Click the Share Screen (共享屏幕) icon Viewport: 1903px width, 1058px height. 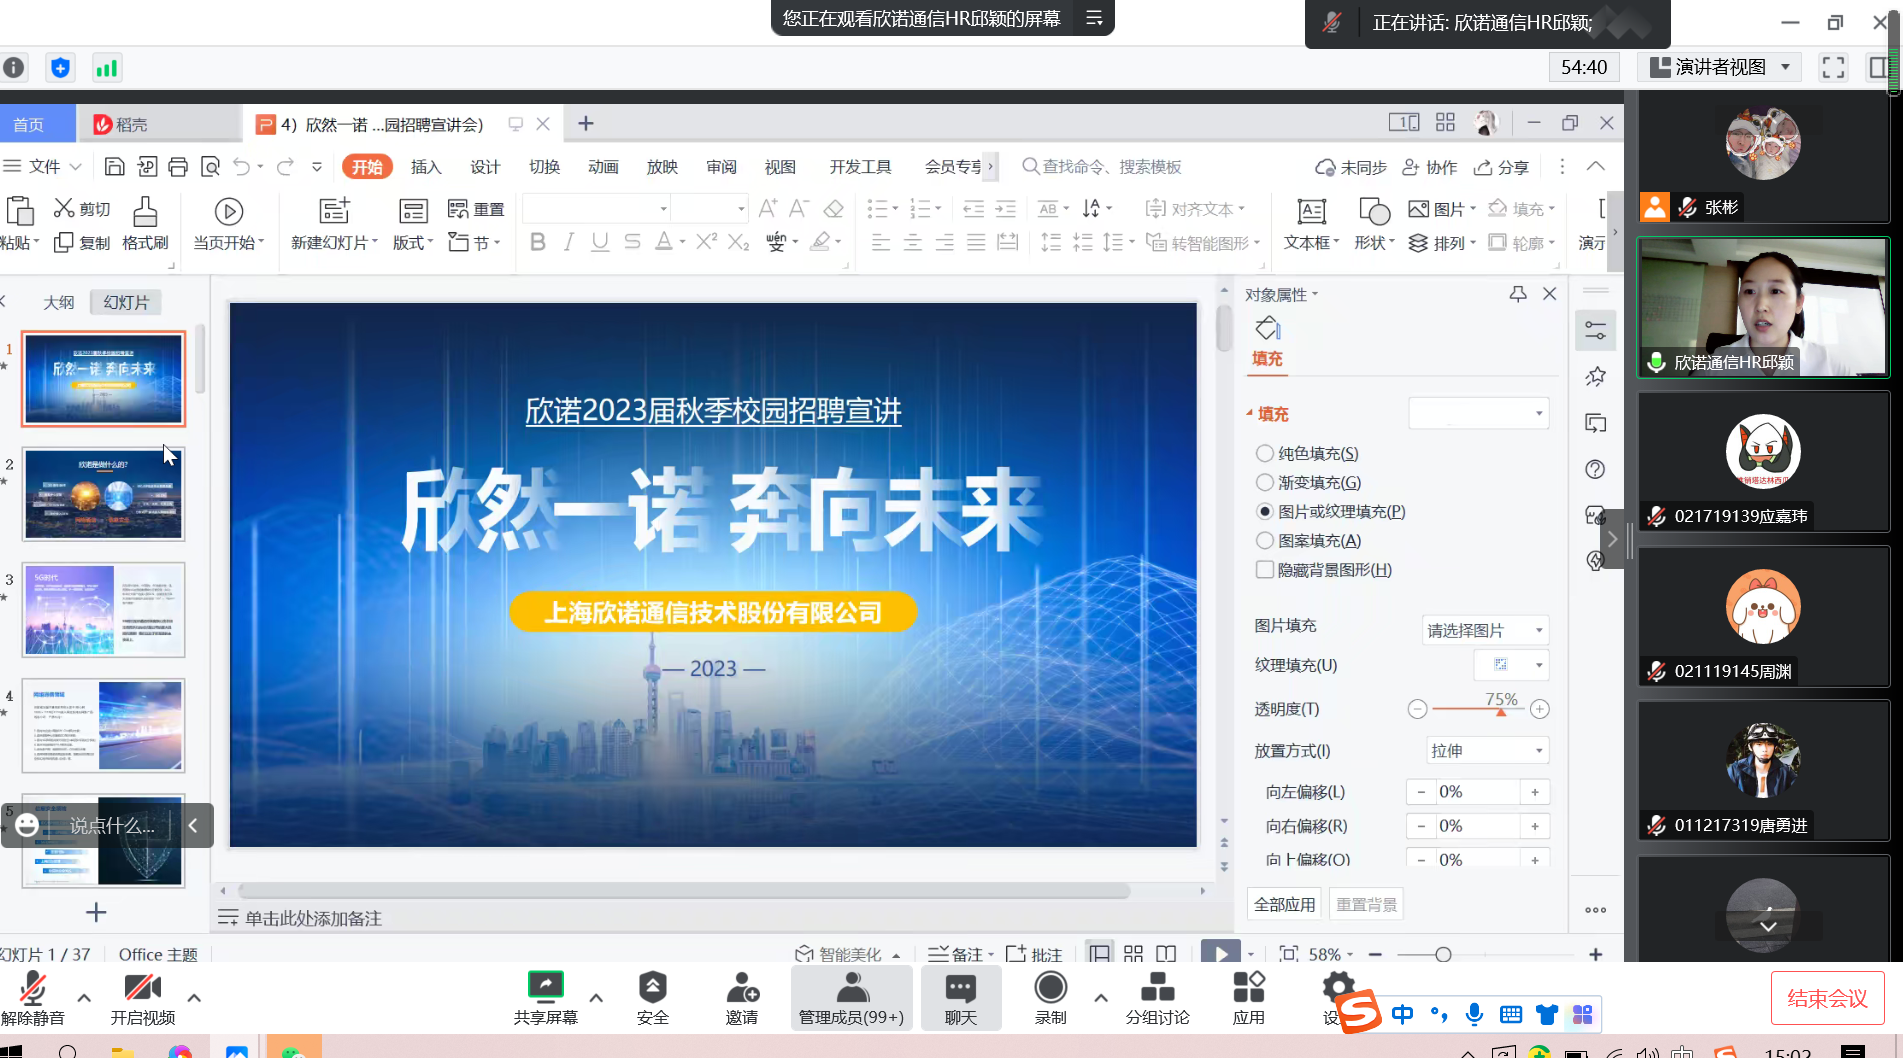coord(546,998)
